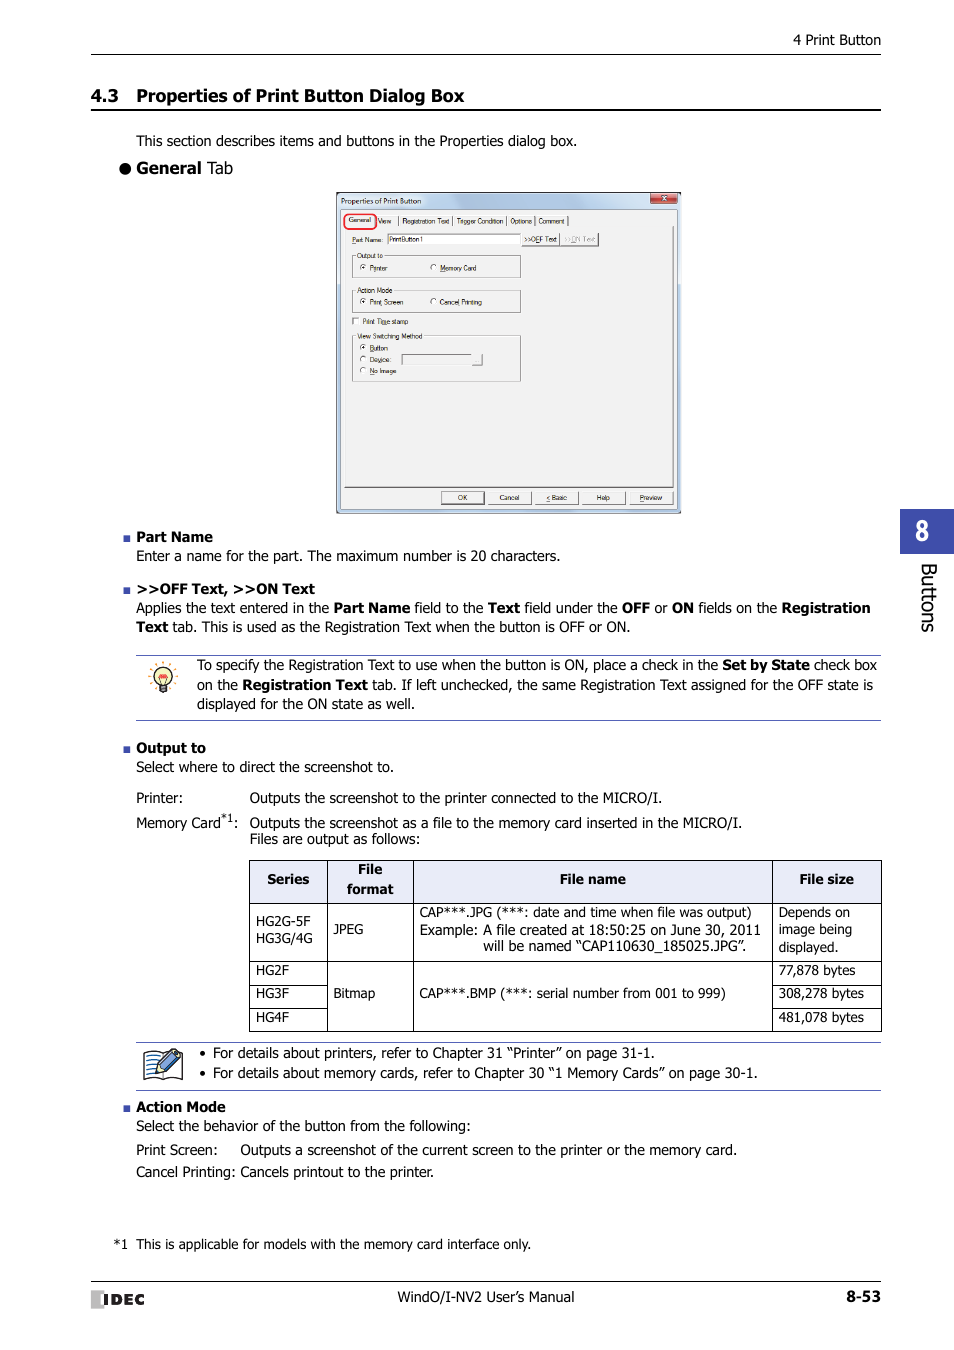
Task: Click the '*1' footnote about memory card
Action: [322, 1244]
